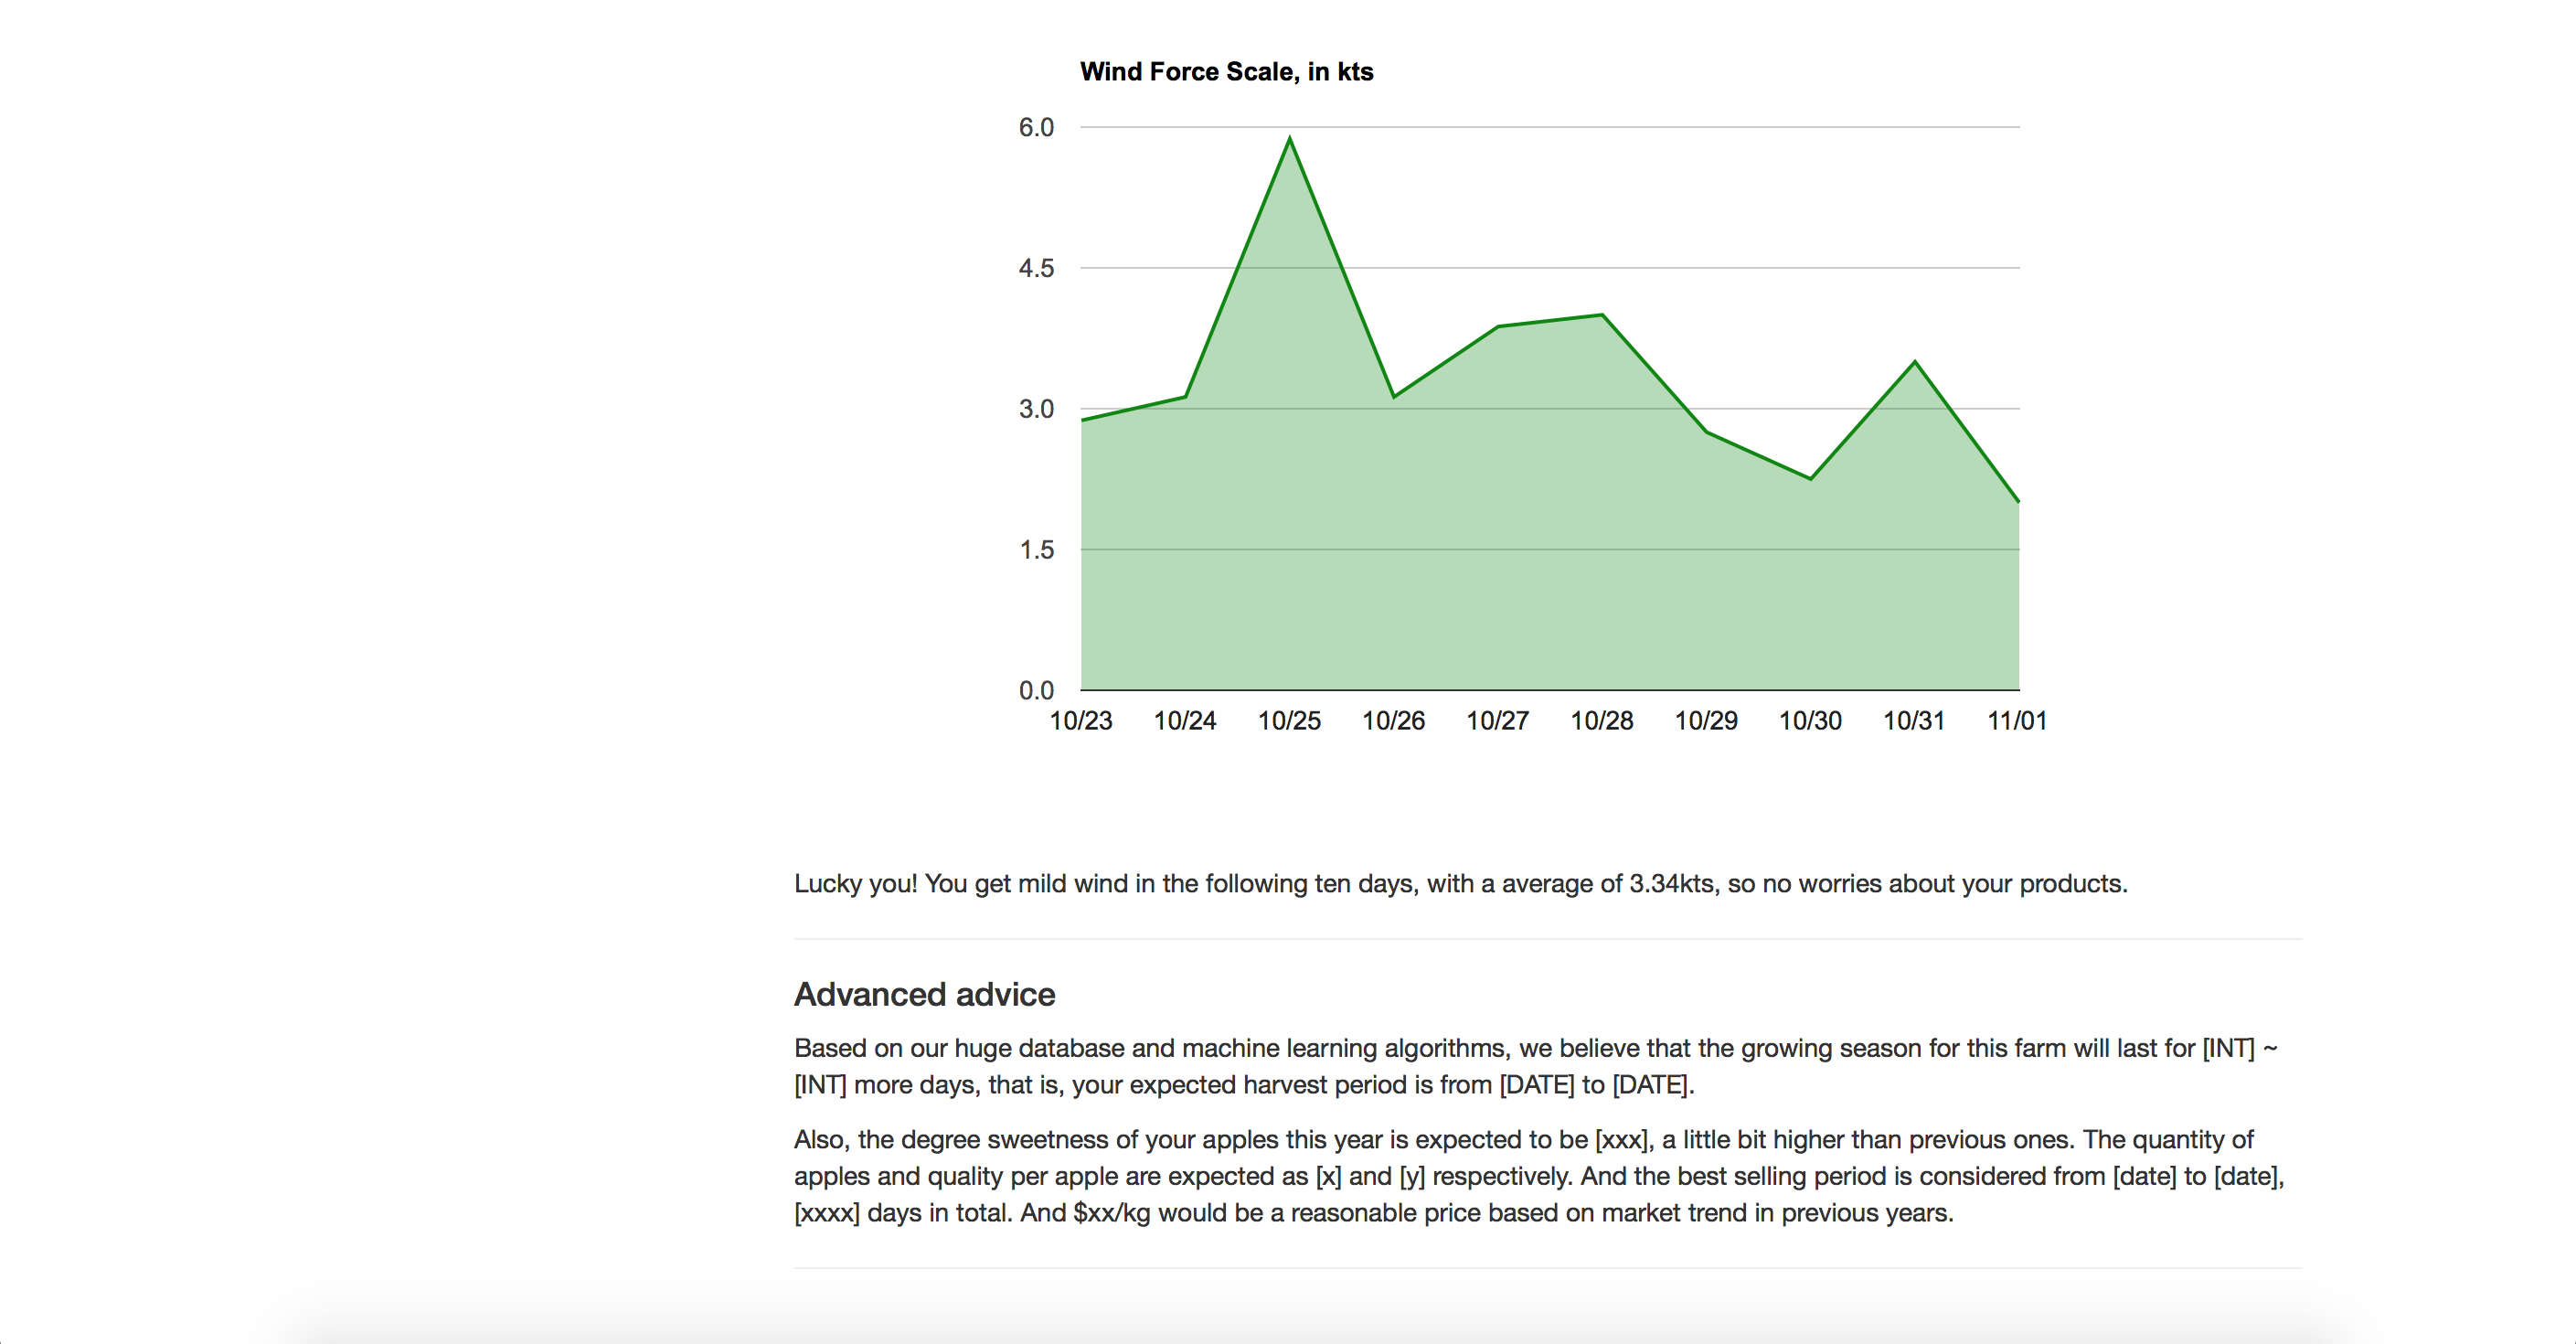Click the '10/29' x-axis label
This screenshot has width=2576, height=1344.
[x=1706, y=721]
